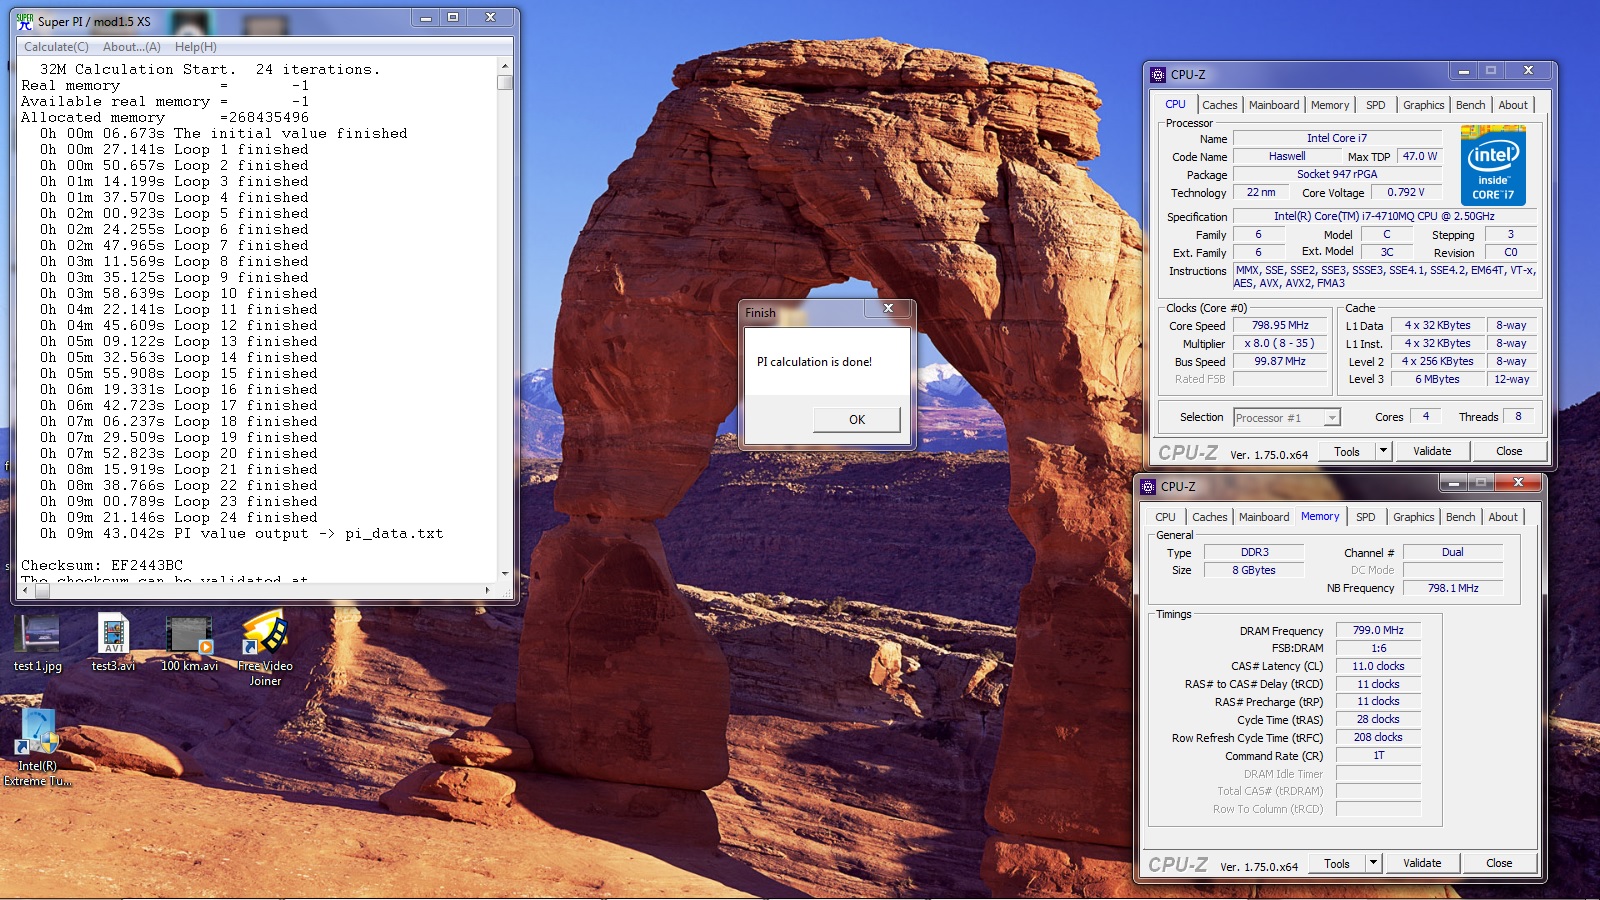The width and height of the screenshot is (1600, 900).
Task: Click the Core Speed value 798.95 MHz
Action: pos(1279,325)
